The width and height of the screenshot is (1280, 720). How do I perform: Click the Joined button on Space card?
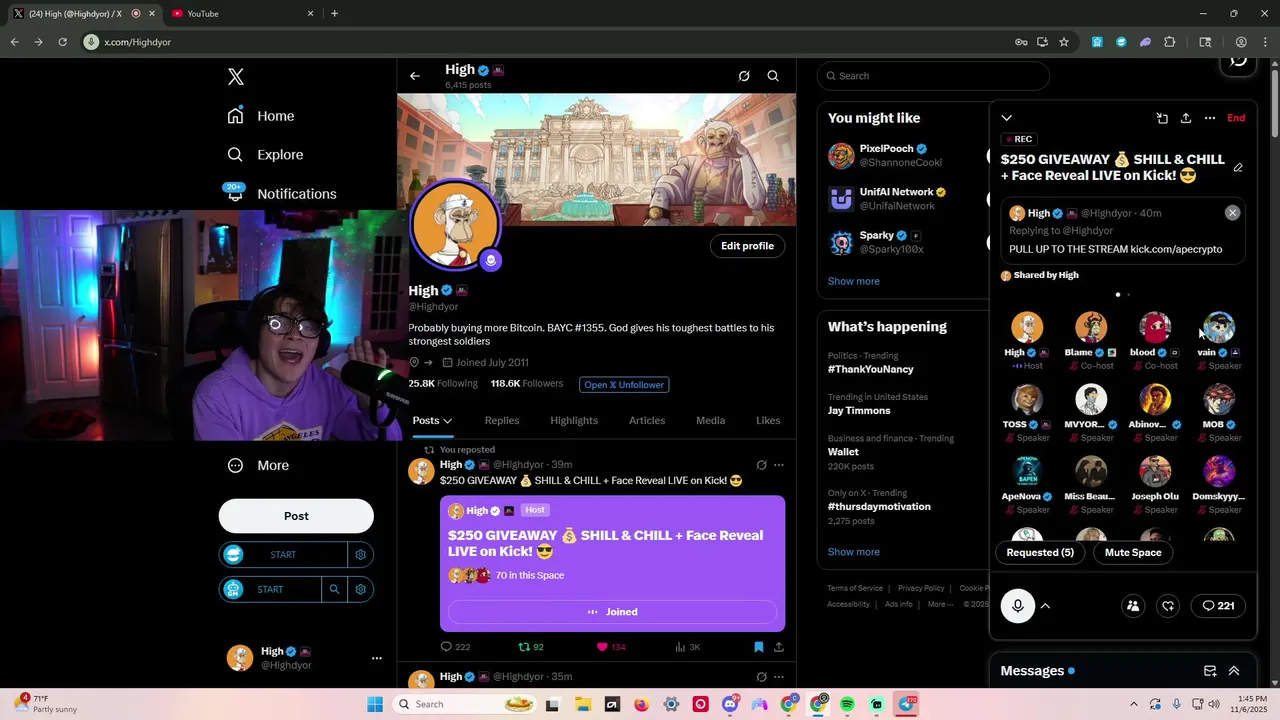tap(612, 612)
